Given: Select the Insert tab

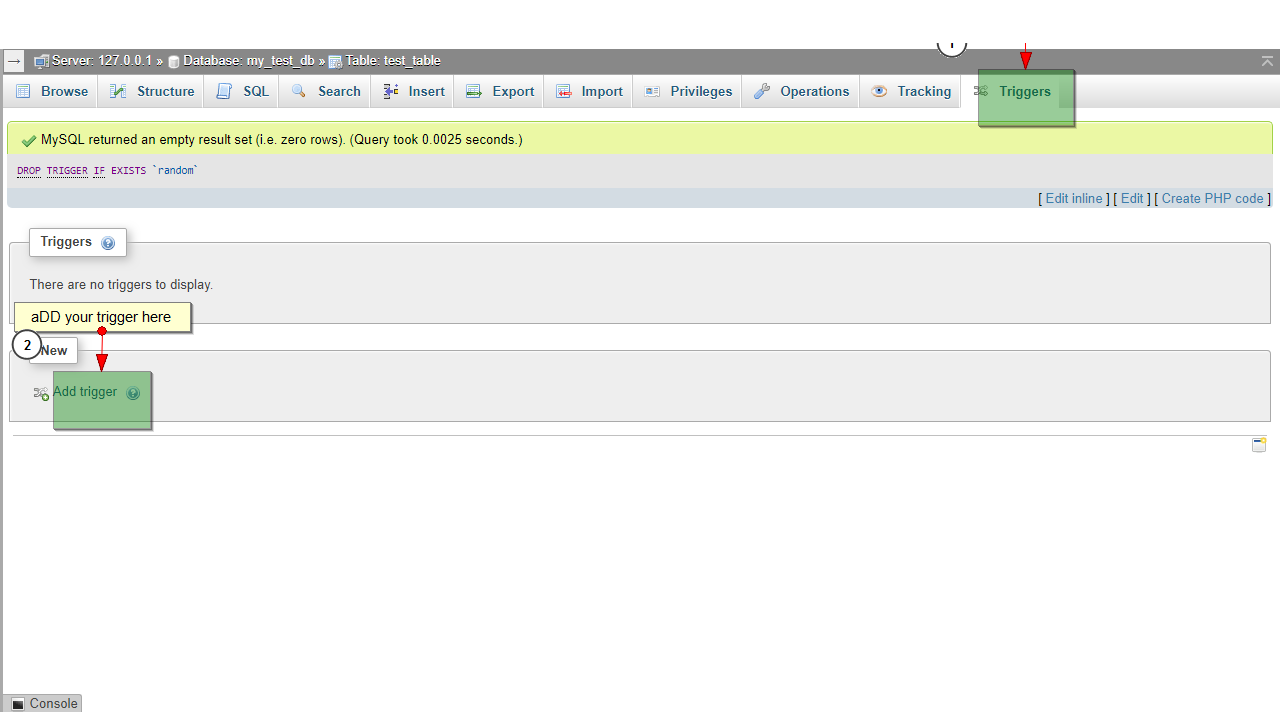Looking at the screenshot, I should (414, 91).
